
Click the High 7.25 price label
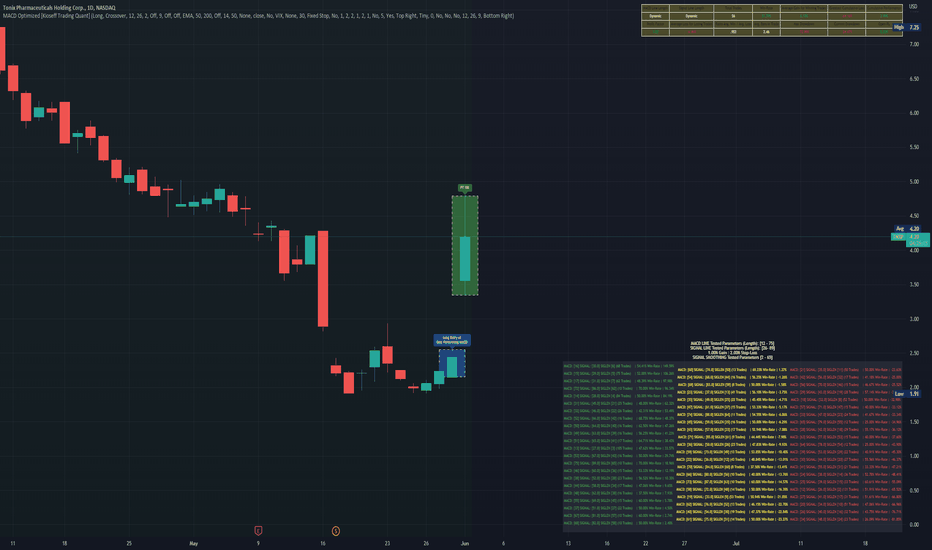pos(906,27)
